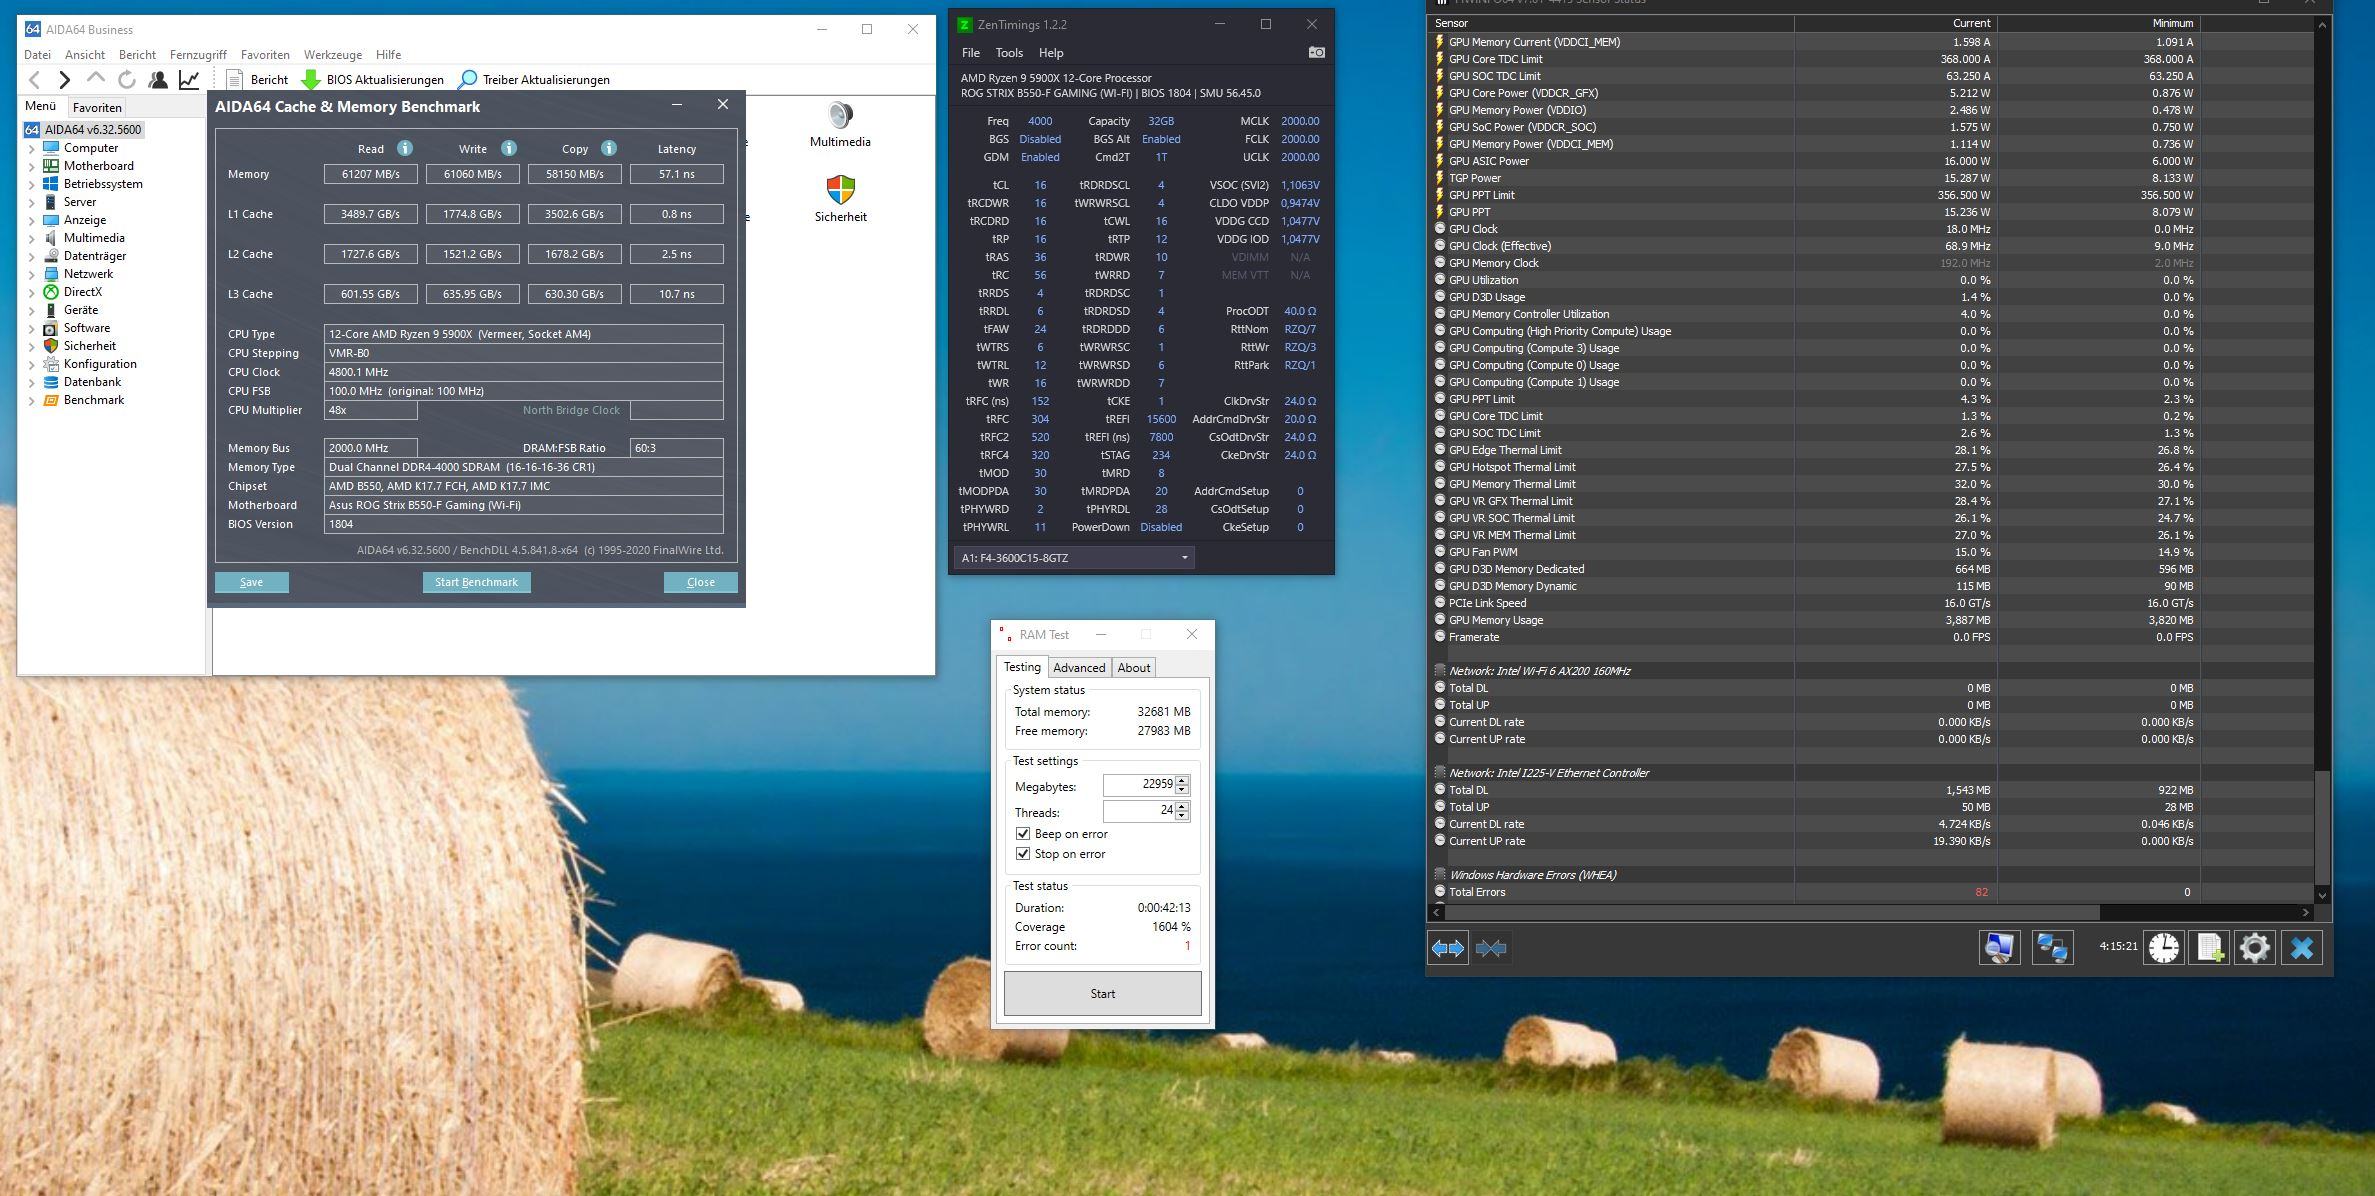
Task: Click the AIDA64 up arrow icon
Action: 96,78
